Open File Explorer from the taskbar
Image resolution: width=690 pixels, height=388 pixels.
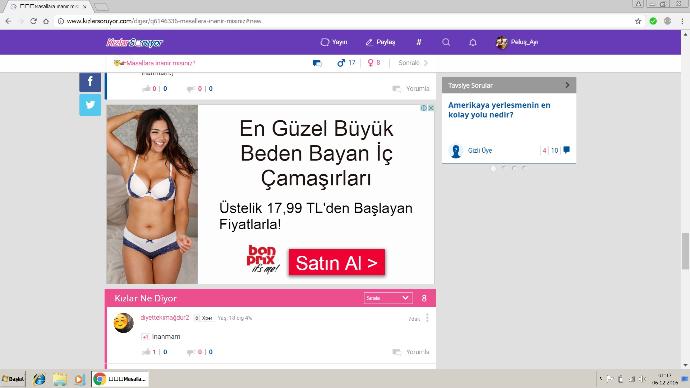[59, 379]
